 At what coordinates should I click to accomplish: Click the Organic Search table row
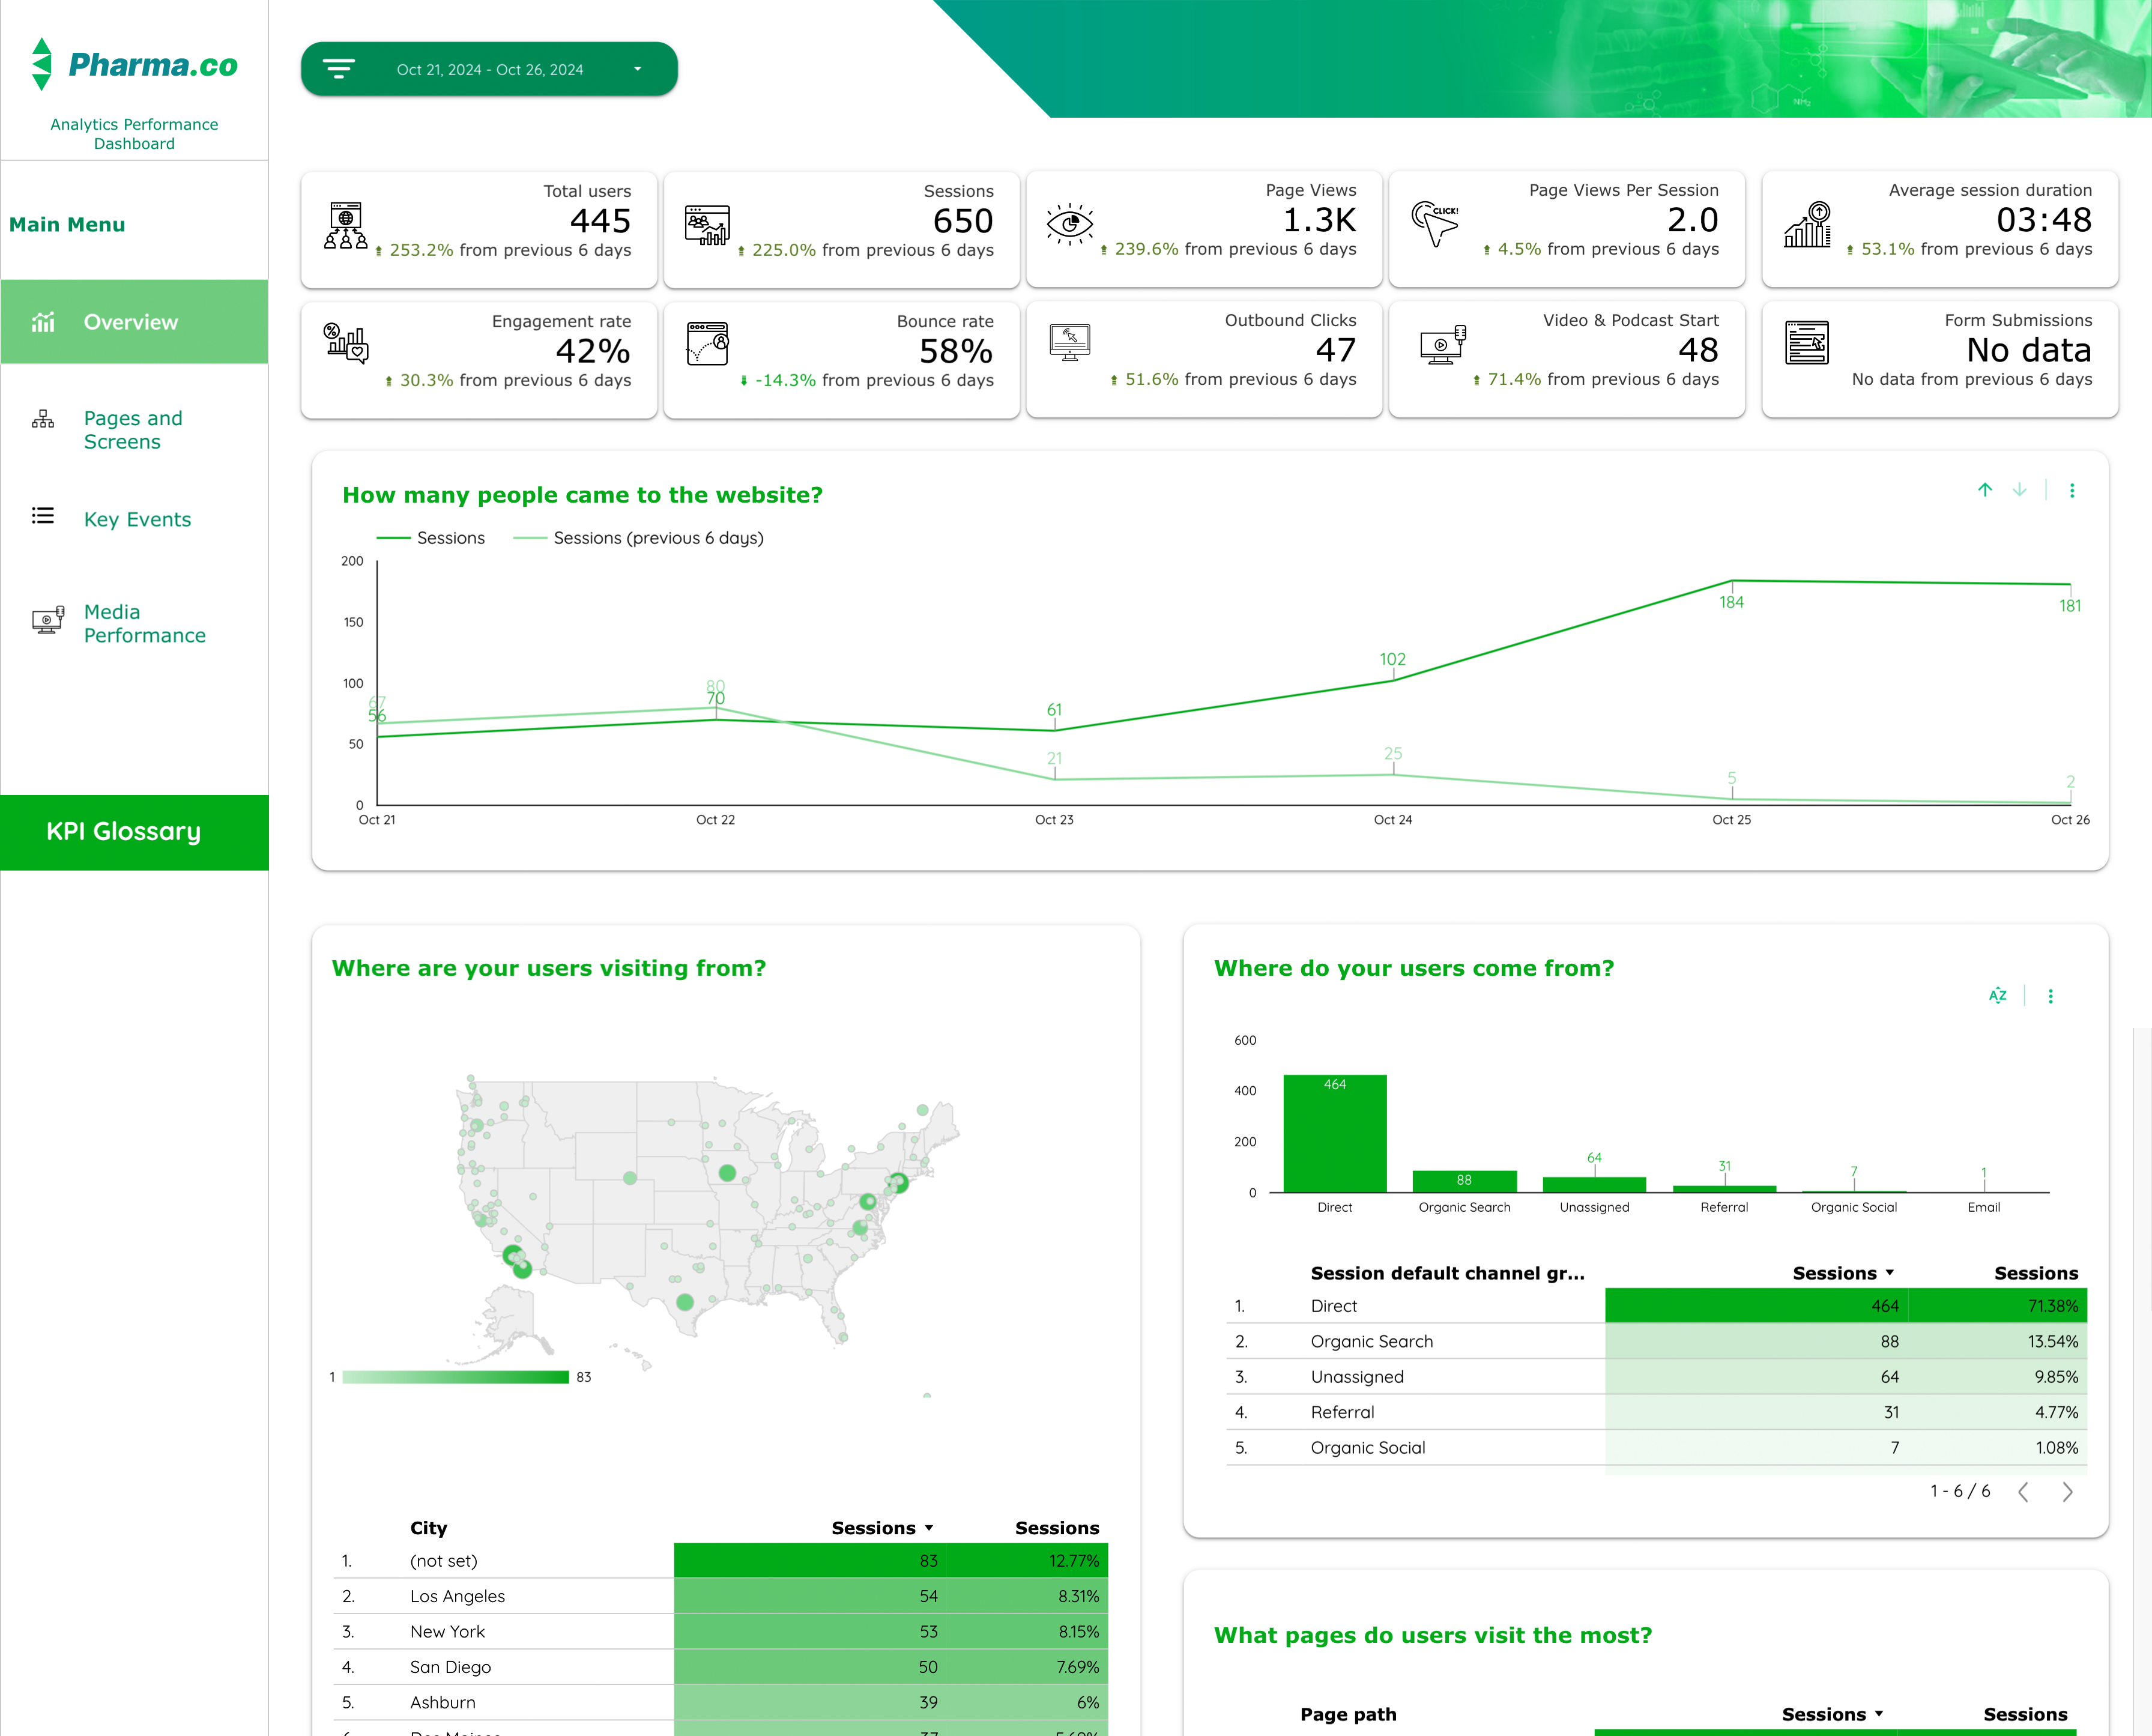point(1656,1341)
